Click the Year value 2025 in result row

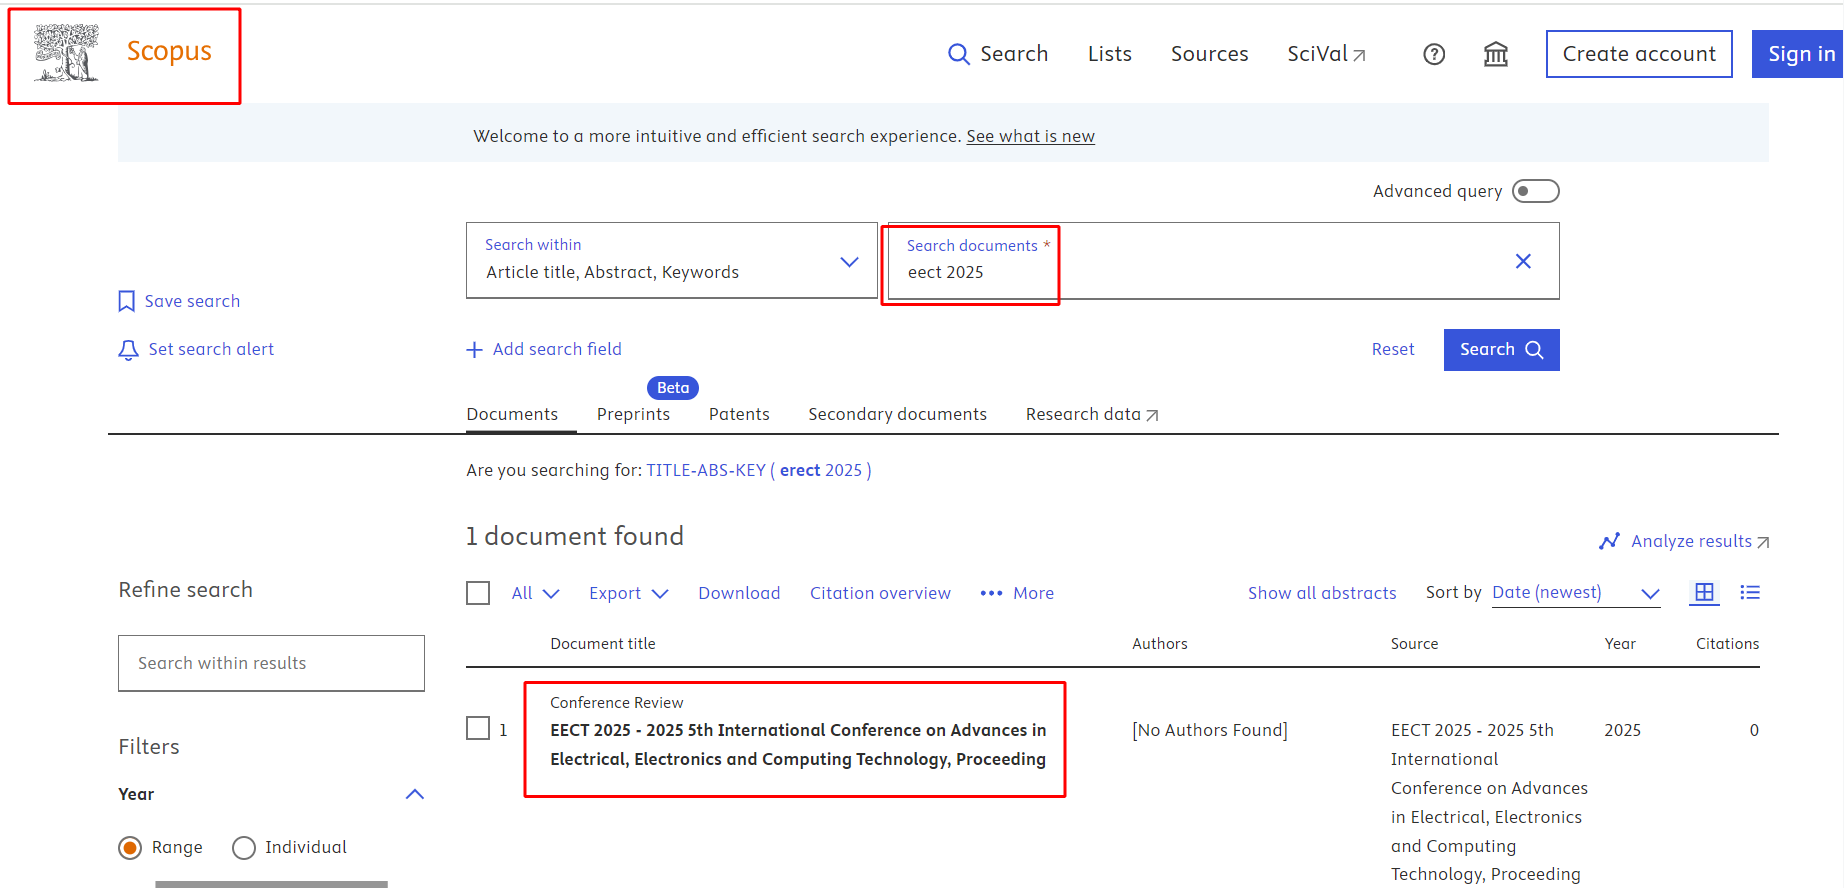click(1622, 730)
